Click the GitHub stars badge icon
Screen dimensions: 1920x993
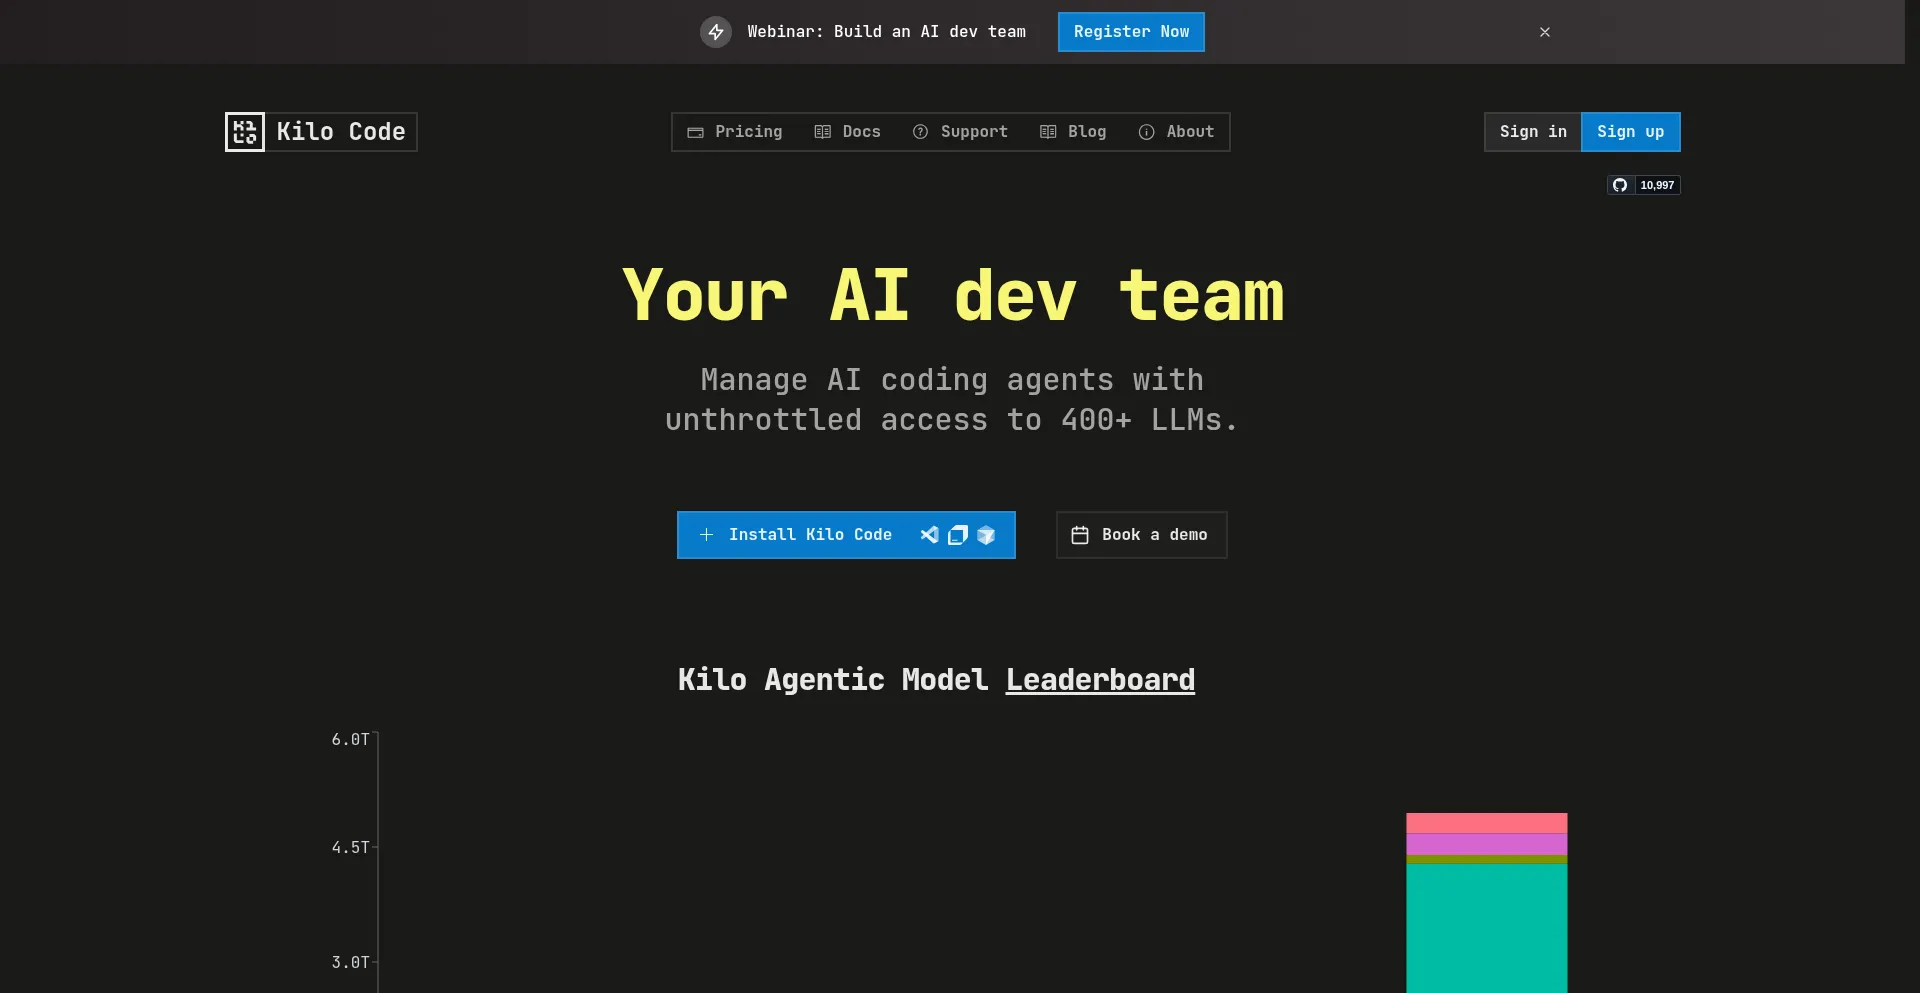pyautogui.click(x=1620, y=185)
